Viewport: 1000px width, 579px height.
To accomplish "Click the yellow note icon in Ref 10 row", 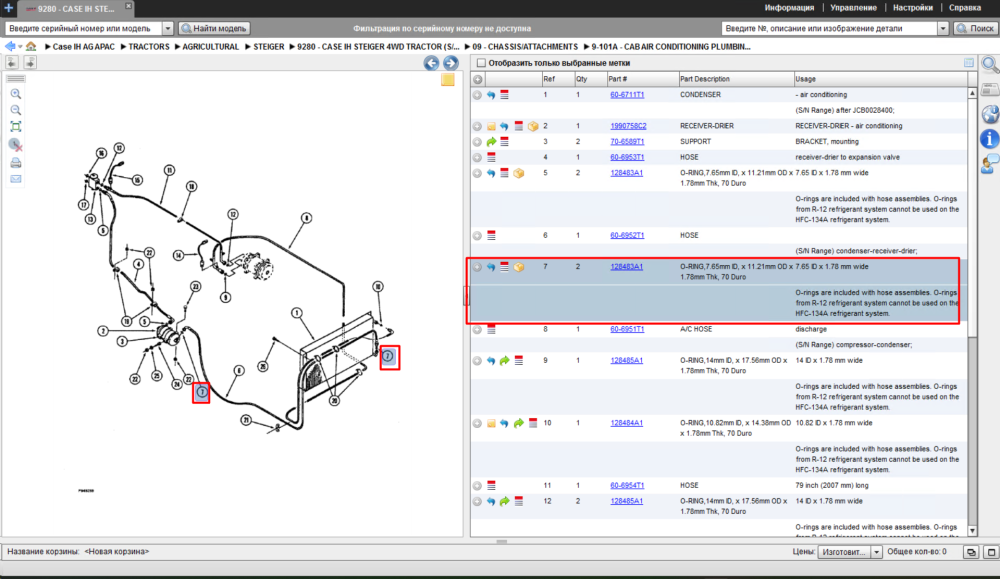I will [x=491, y=423].
